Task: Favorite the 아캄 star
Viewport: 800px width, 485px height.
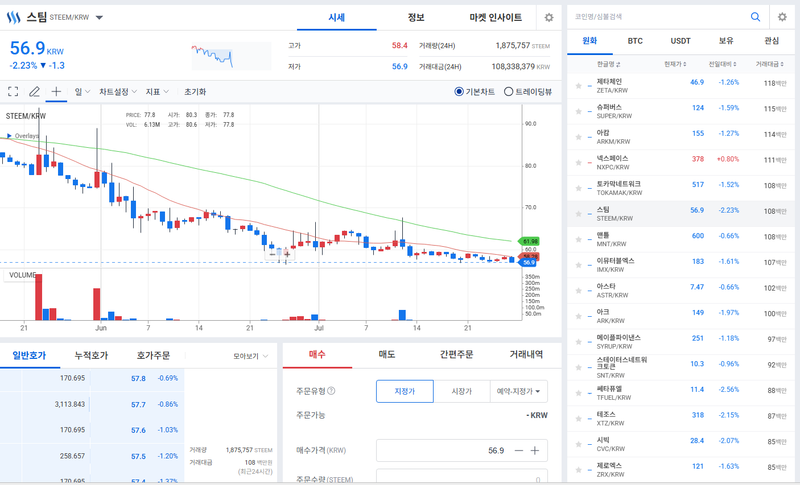Action: pyautogui.click(x=579, y=137)
